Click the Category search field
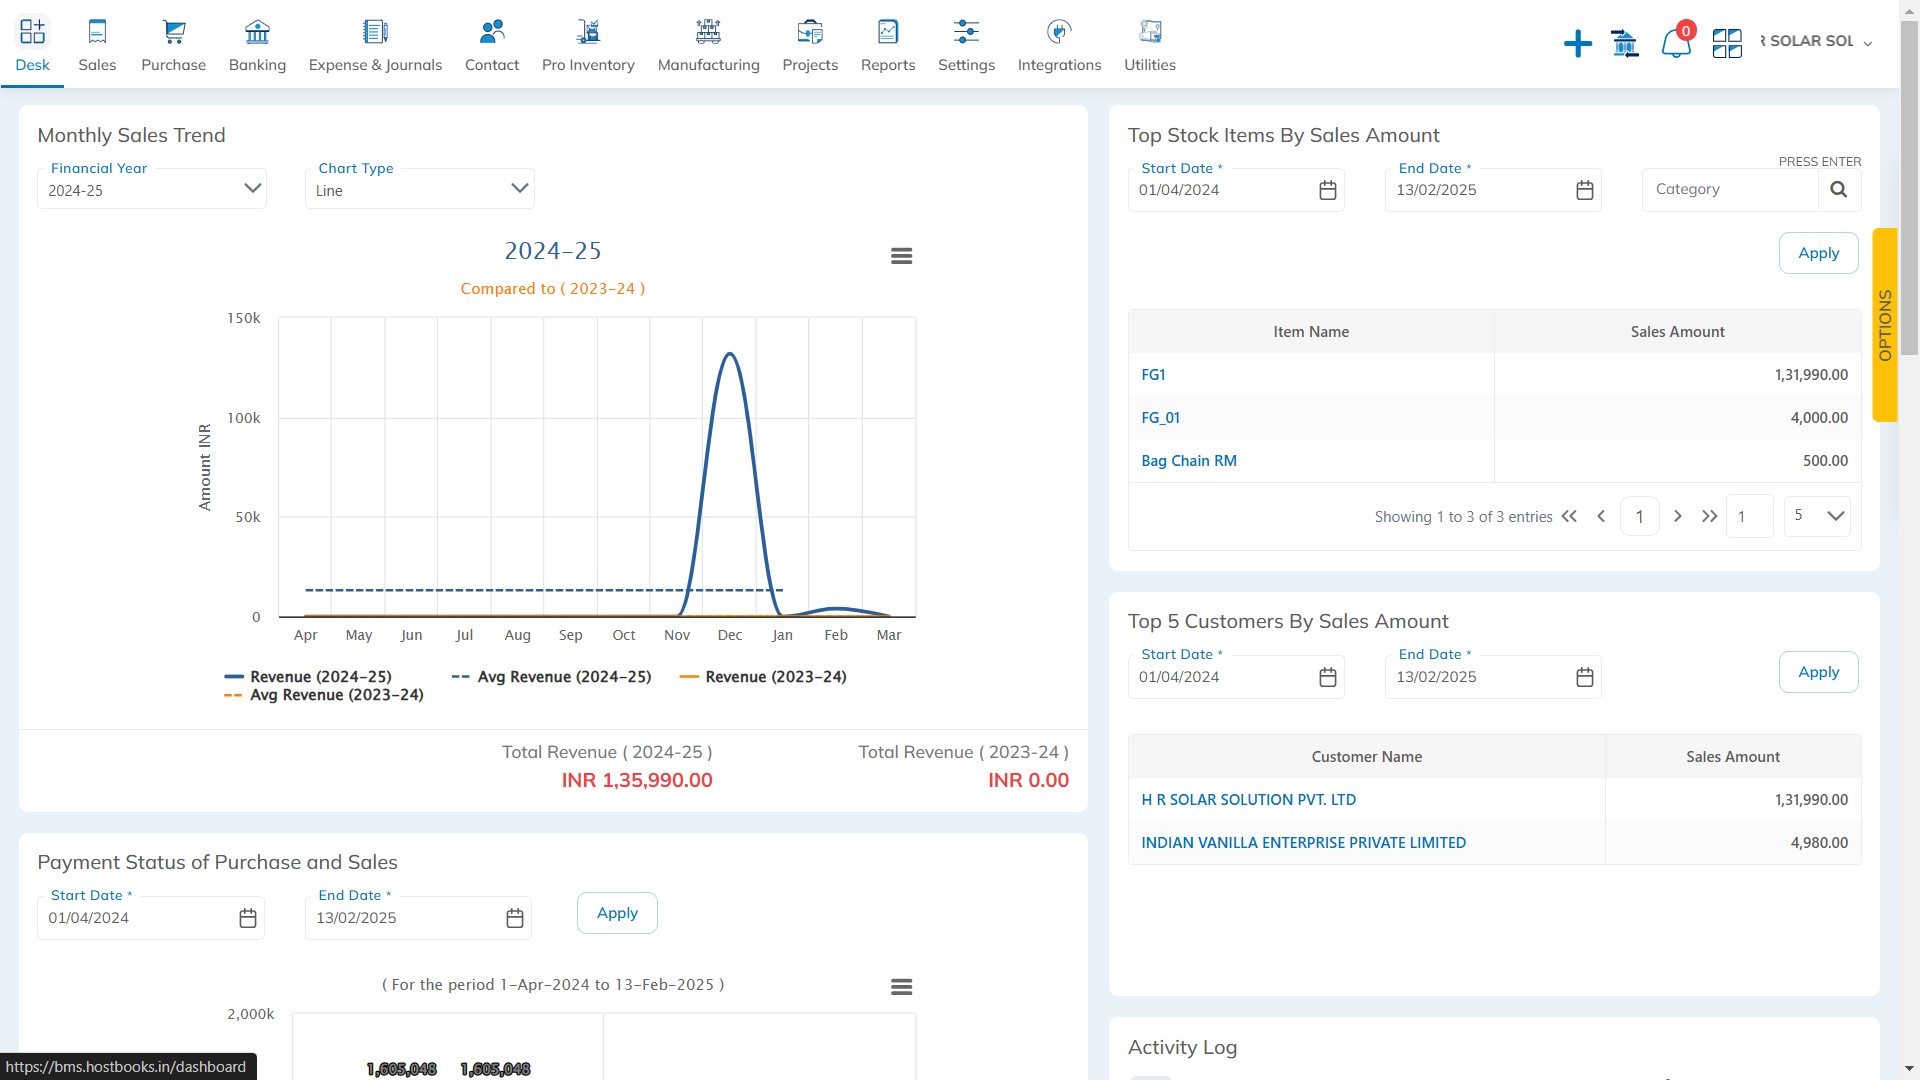The width and height of the screenshot is (1920, 1080). tap(1730, 189)
